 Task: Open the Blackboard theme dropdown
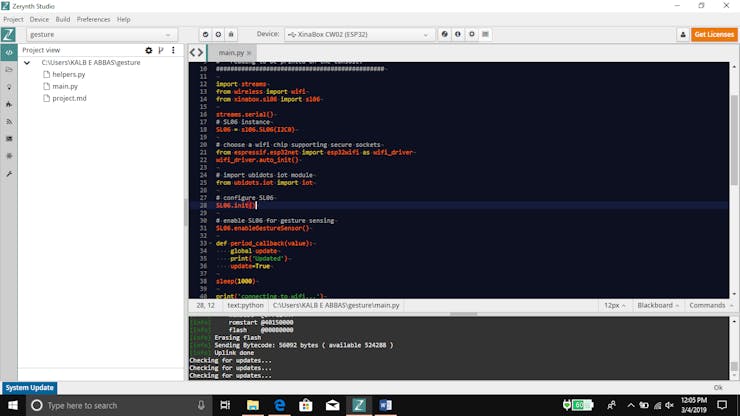pos(658,306)
